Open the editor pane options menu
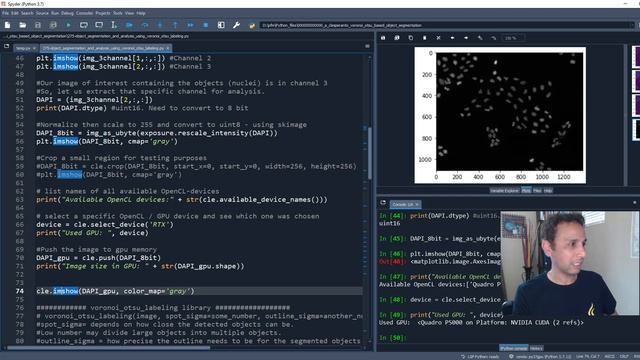This screenshot has width=640, height=360. coord(367,46)
